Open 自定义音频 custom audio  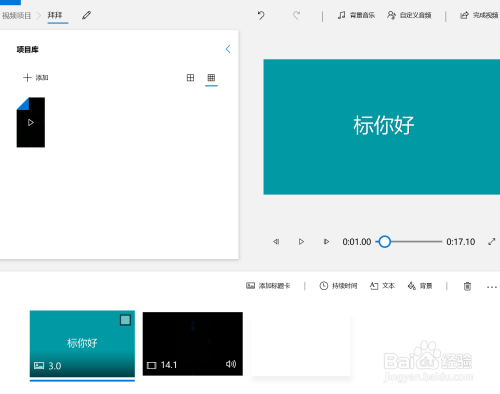coord(409,15)
